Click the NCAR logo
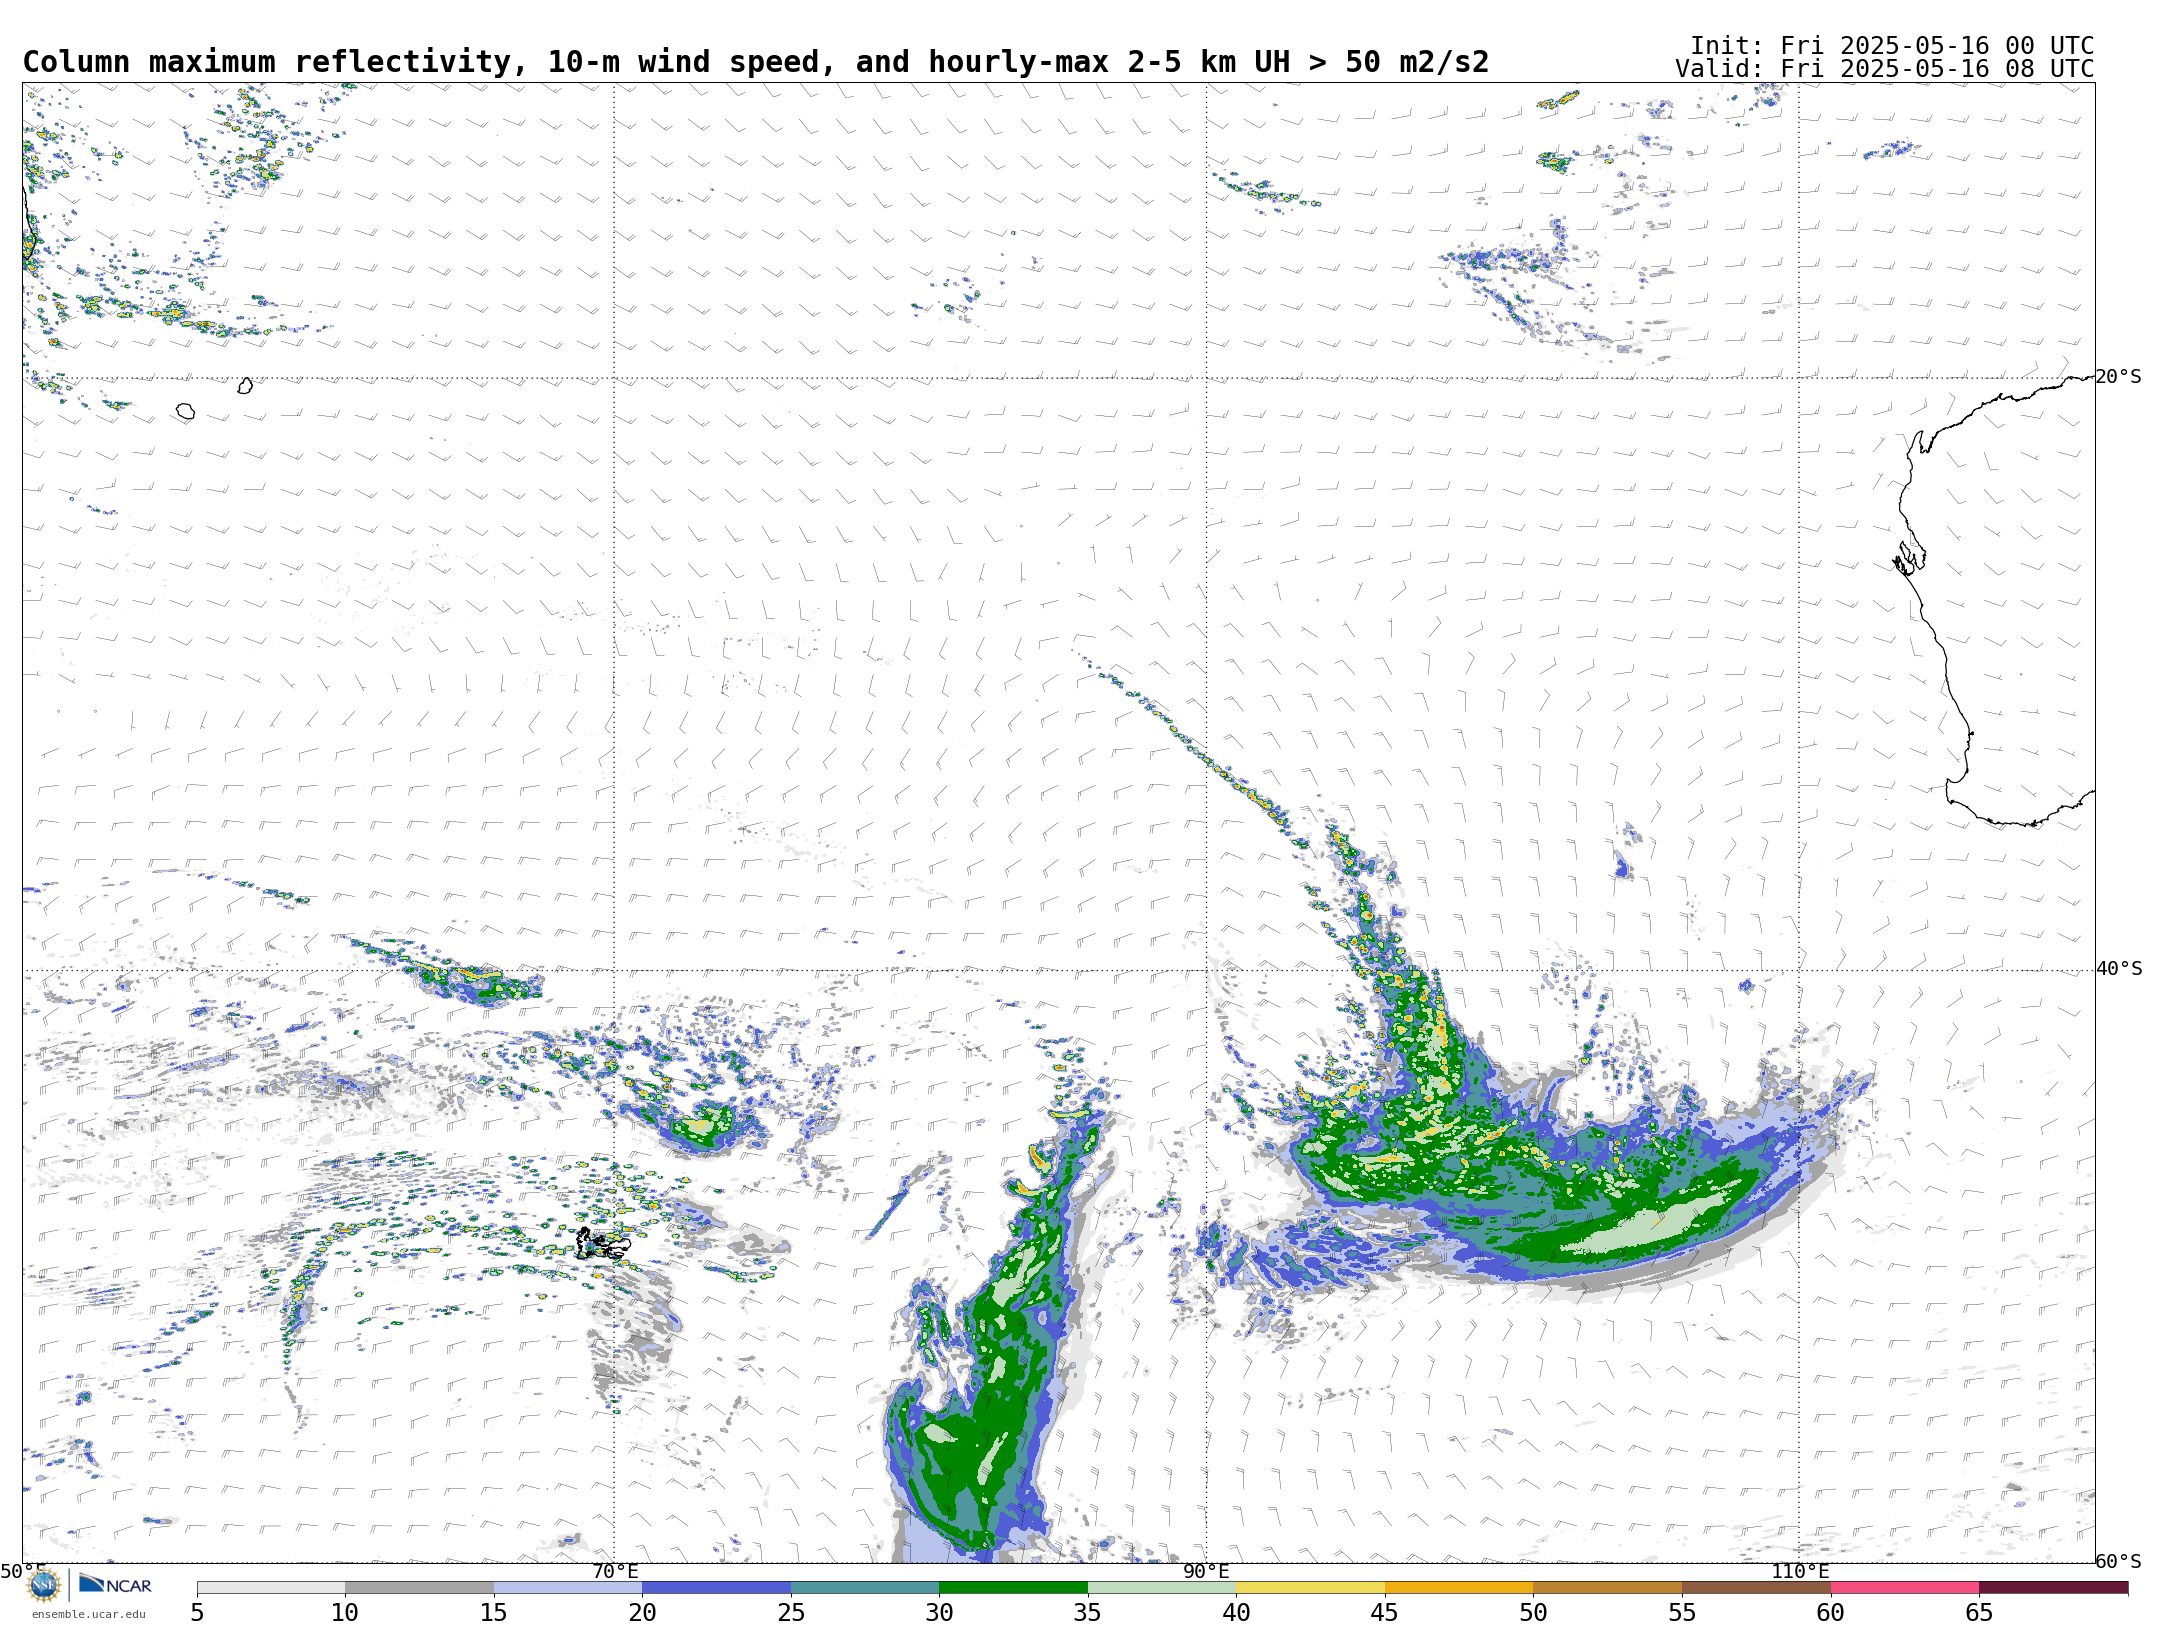The height and width of the screenshot is (1626, 2160). [x=115, y=1585]
